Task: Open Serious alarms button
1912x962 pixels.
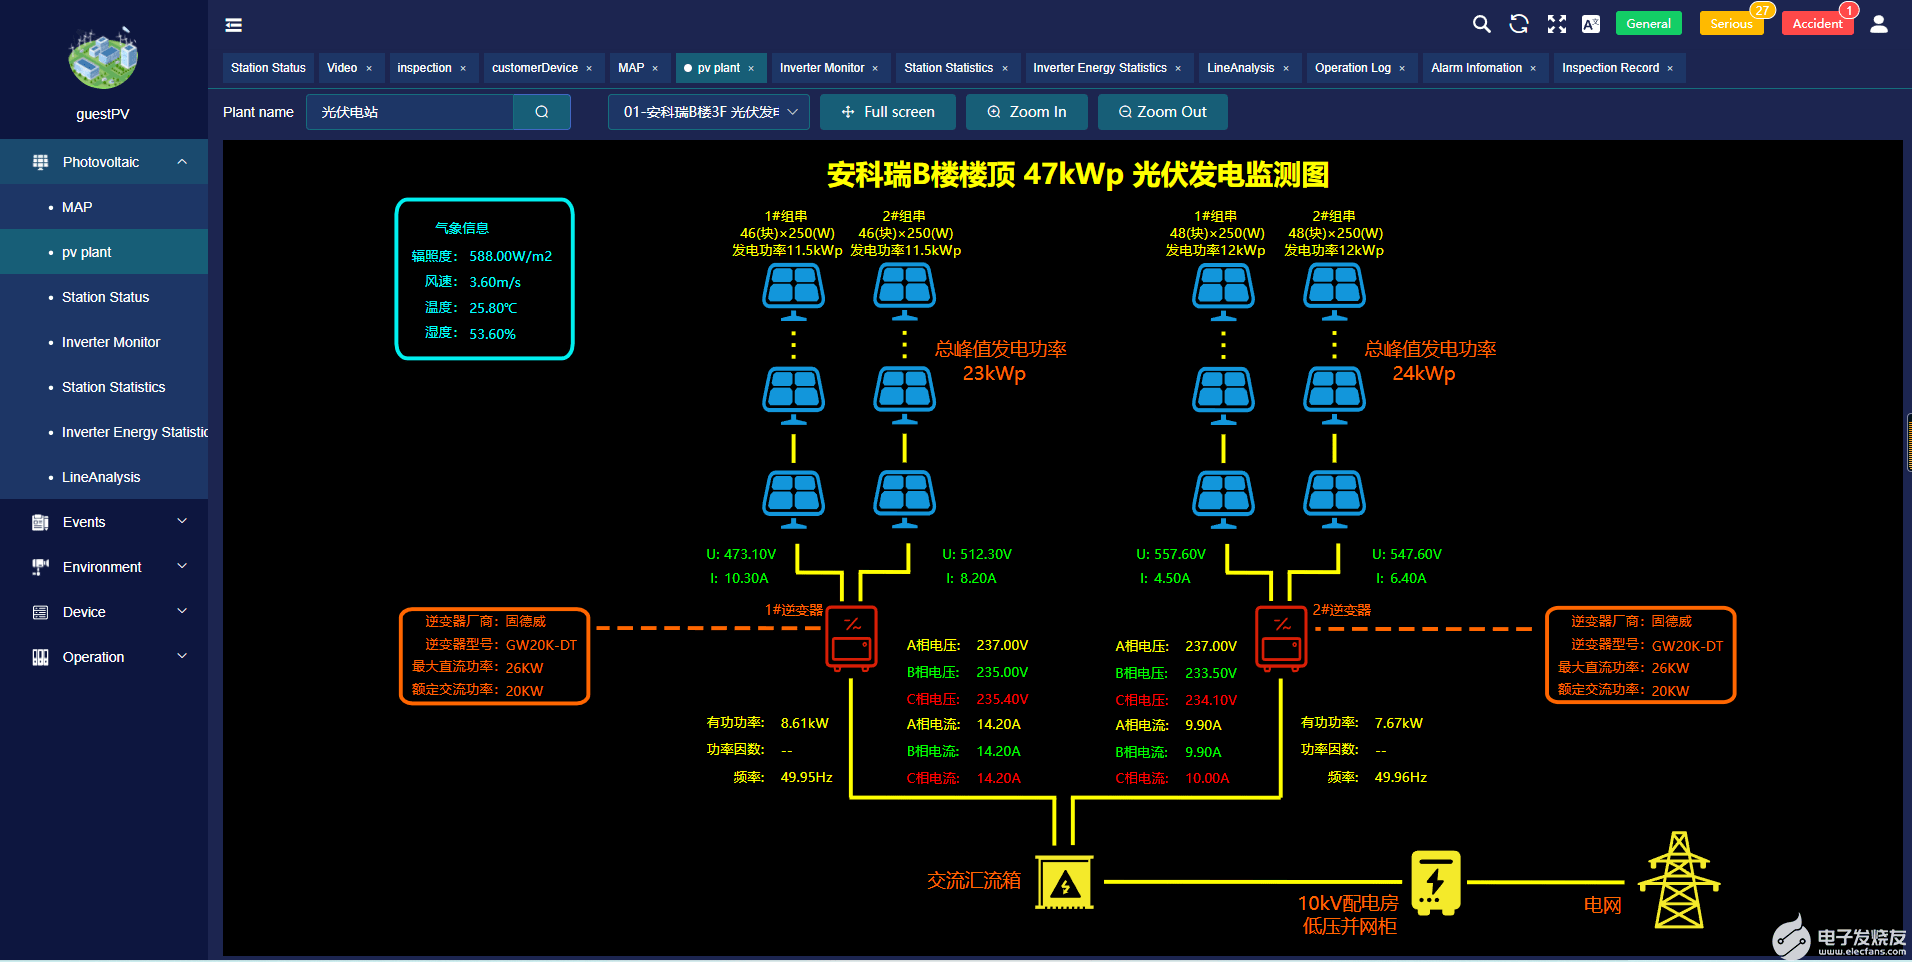Action: tap(1731, 24)
